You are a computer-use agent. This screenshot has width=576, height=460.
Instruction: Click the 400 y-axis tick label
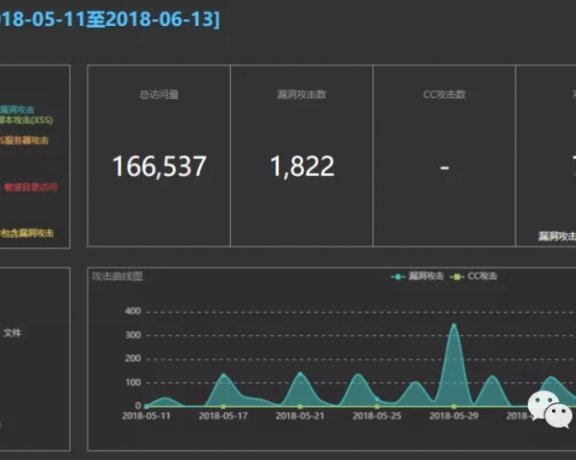point(133,311)
